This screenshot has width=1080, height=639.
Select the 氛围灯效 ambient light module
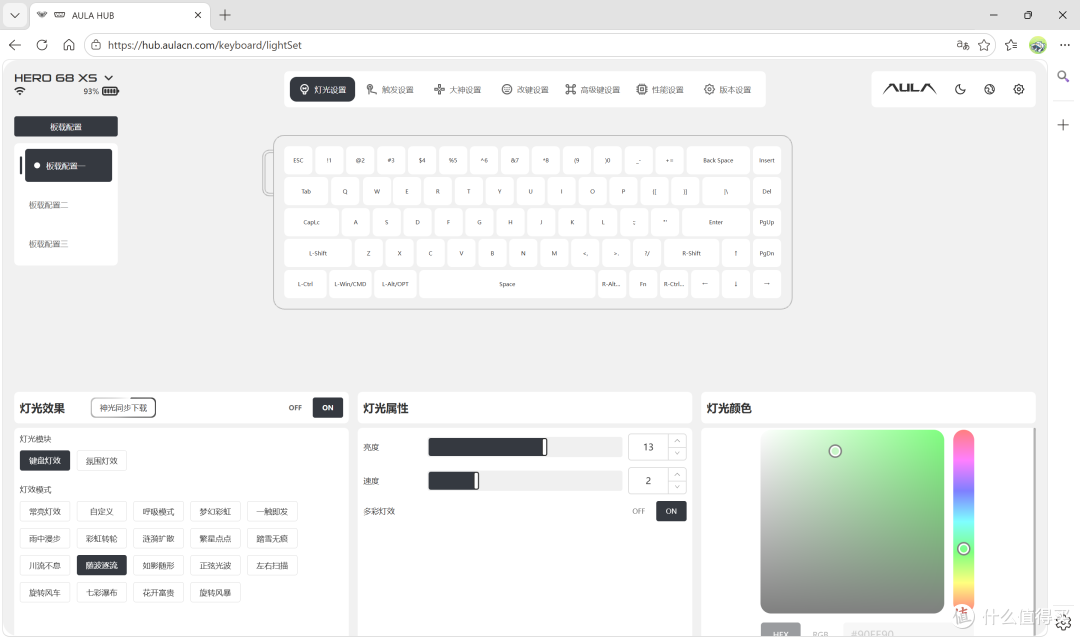coord(102,461)
